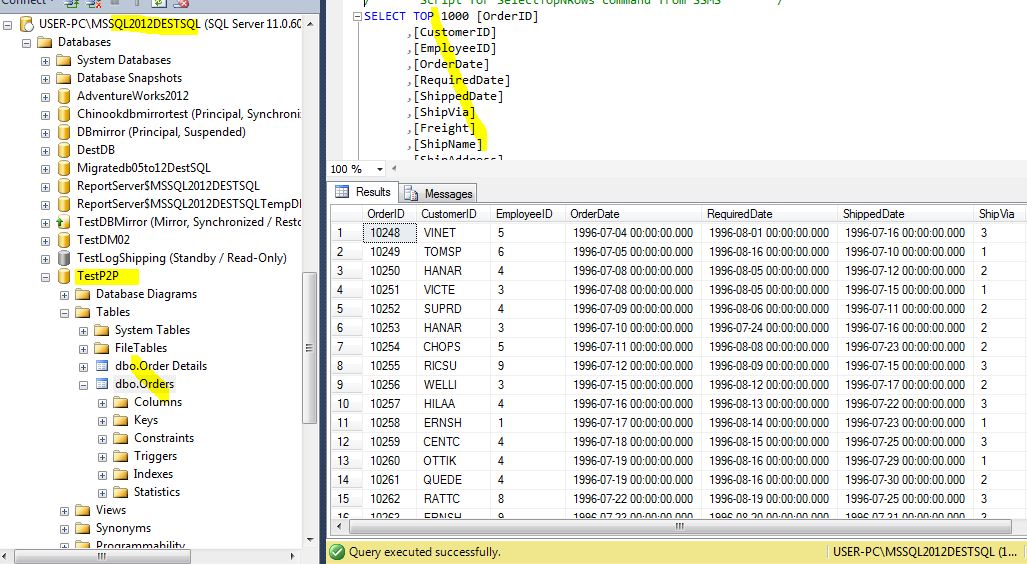
Task: Click the Tables folder icon
Action: [x=83, y=312]
